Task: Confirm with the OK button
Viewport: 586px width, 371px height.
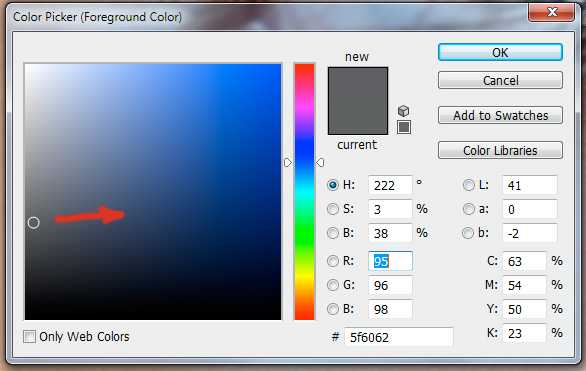Action: click(500, 52)
